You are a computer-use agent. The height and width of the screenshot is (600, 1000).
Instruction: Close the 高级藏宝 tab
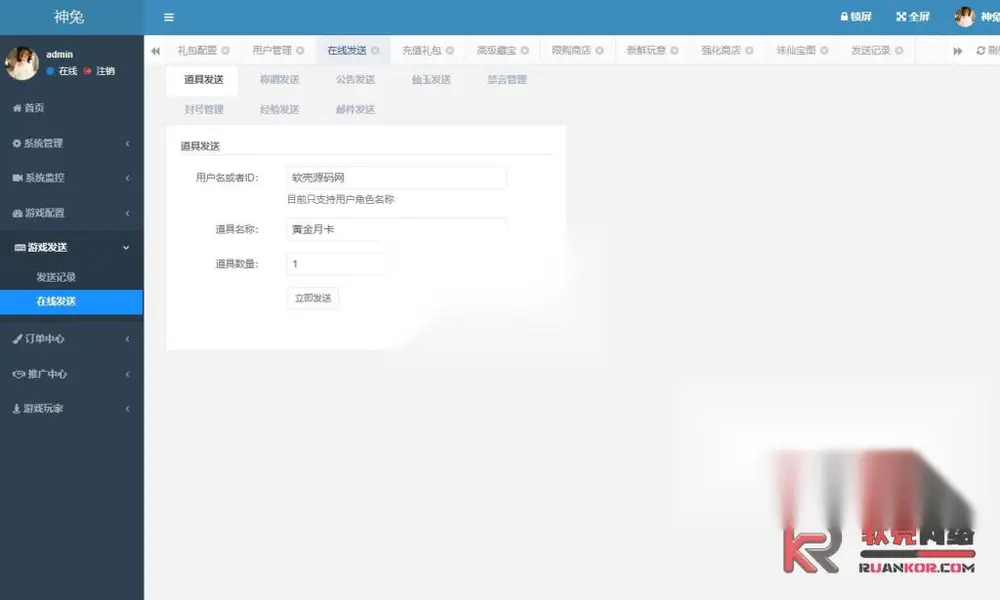click(524, 50)
